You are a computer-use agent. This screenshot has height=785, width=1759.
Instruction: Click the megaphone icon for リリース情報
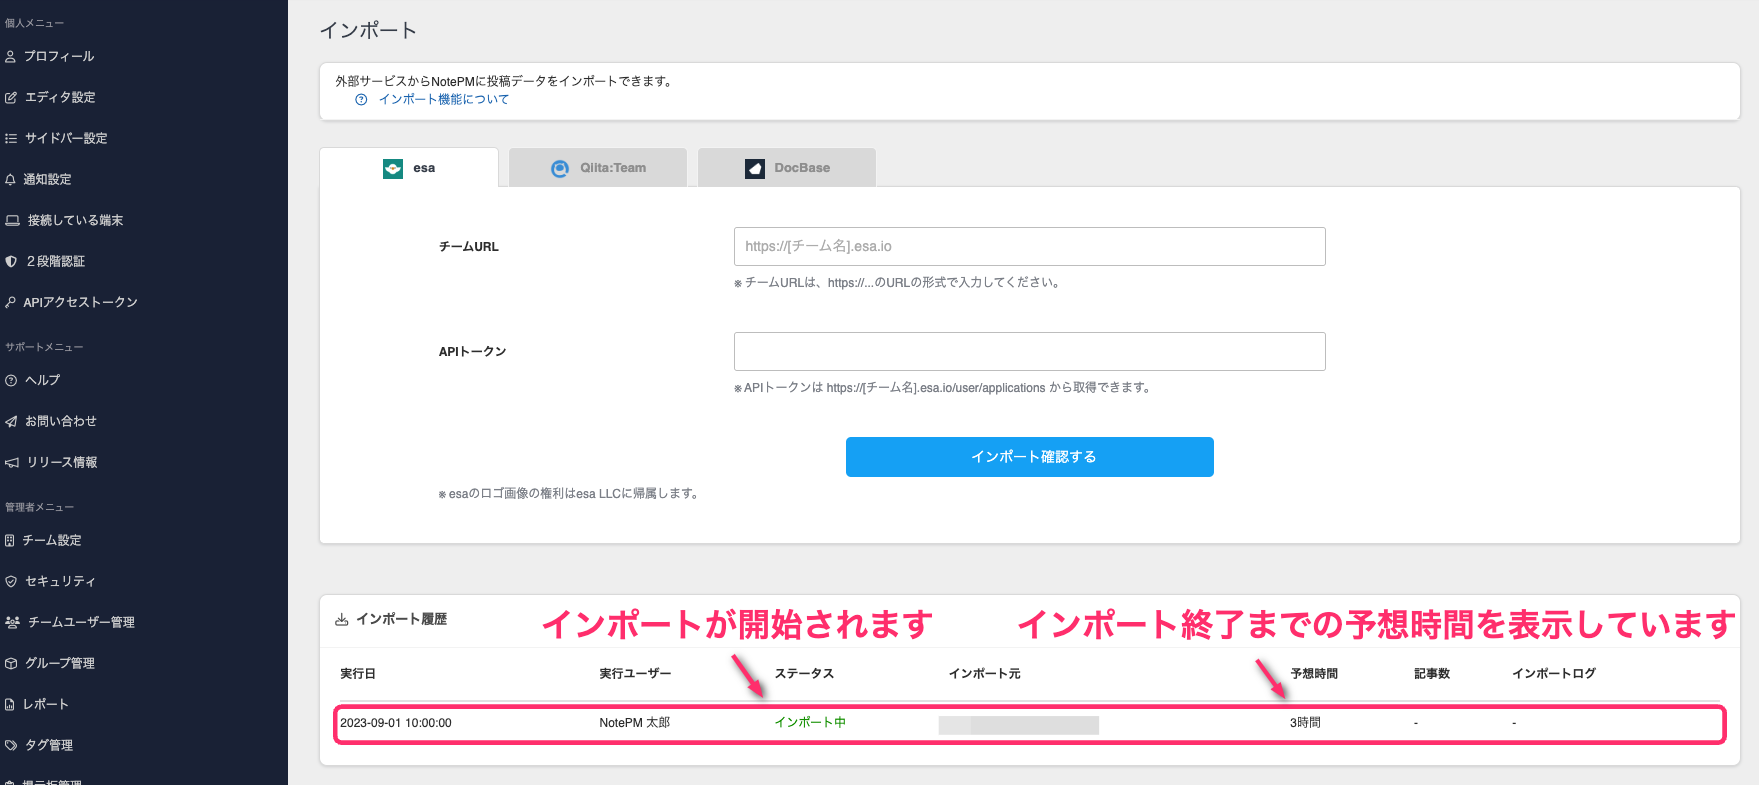click(12, 463)
